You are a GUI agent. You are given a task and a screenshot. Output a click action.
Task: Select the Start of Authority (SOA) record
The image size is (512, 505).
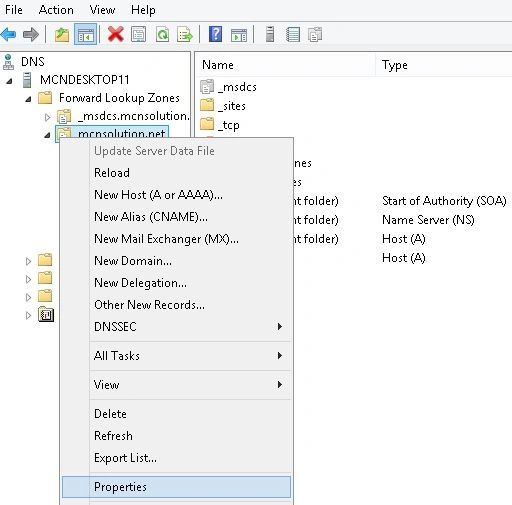[x=444, y=201]
